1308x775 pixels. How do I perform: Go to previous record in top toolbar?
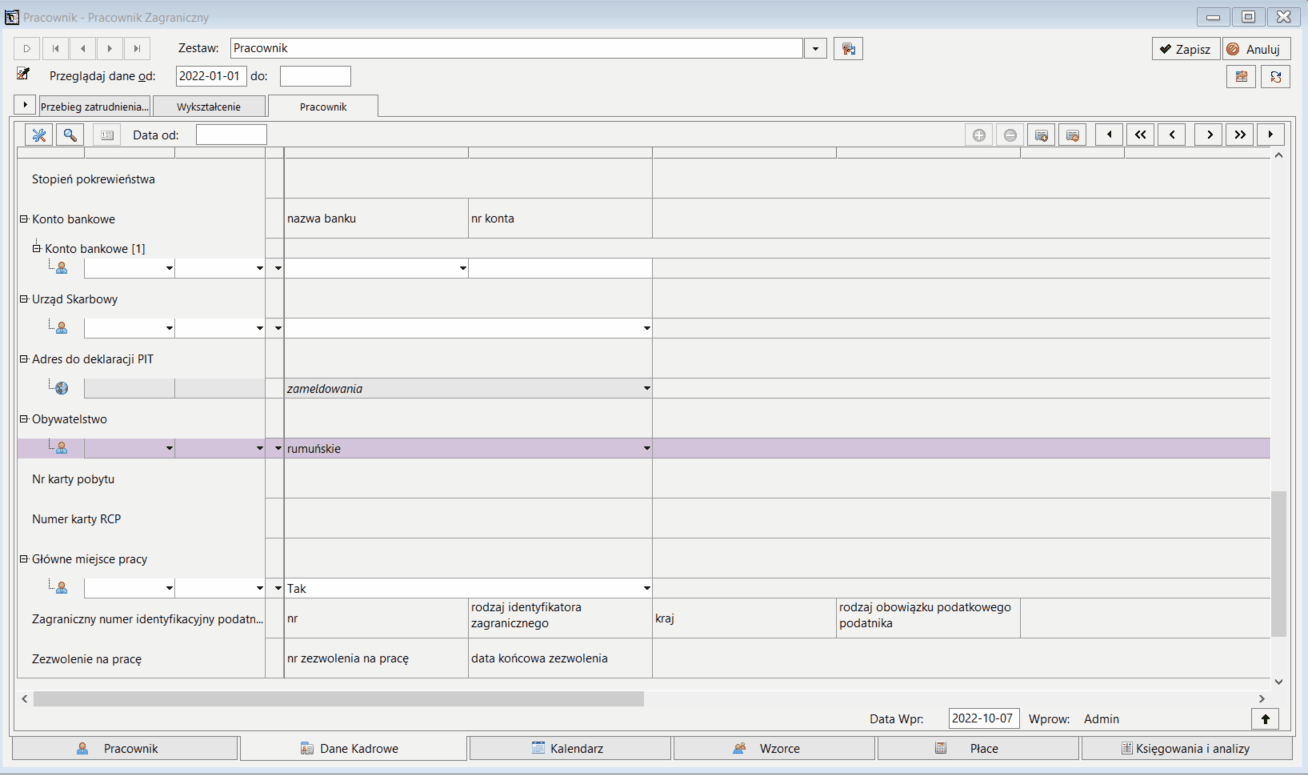pyautogui.click(x=82, y=48)
